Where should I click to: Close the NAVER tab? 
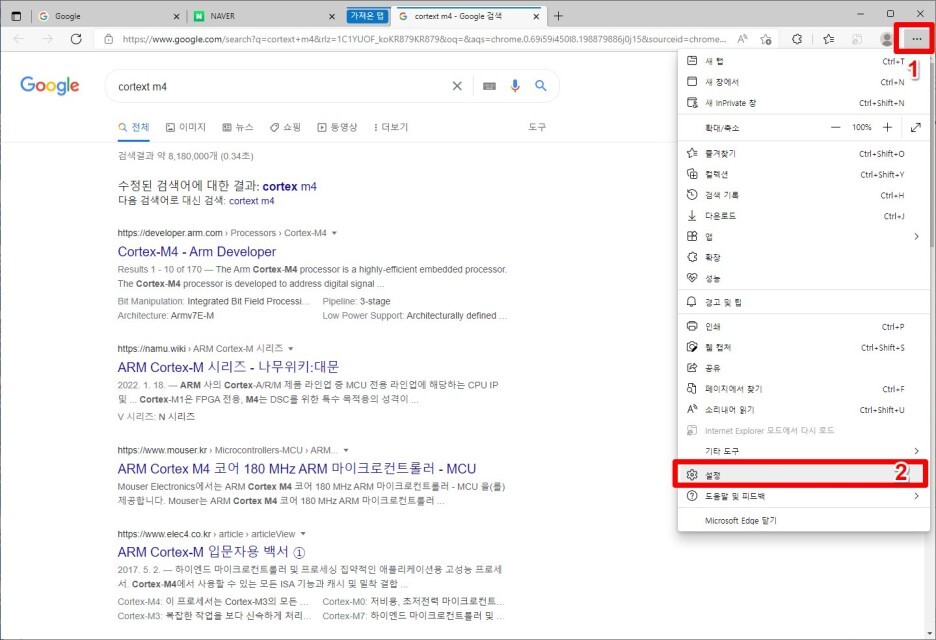332,17
